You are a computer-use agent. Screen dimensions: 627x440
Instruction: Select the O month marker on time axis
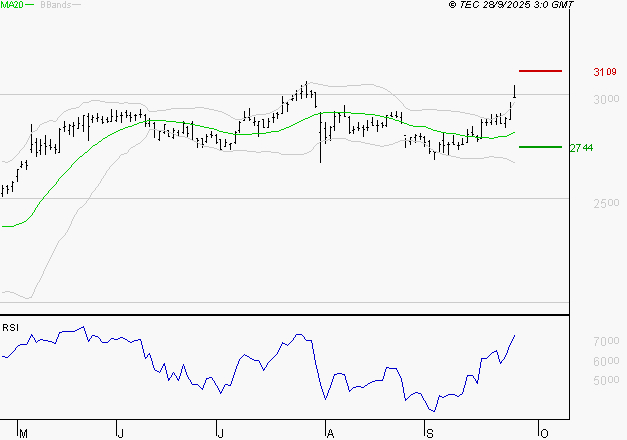pyautogui.click(x=542, y=433)
